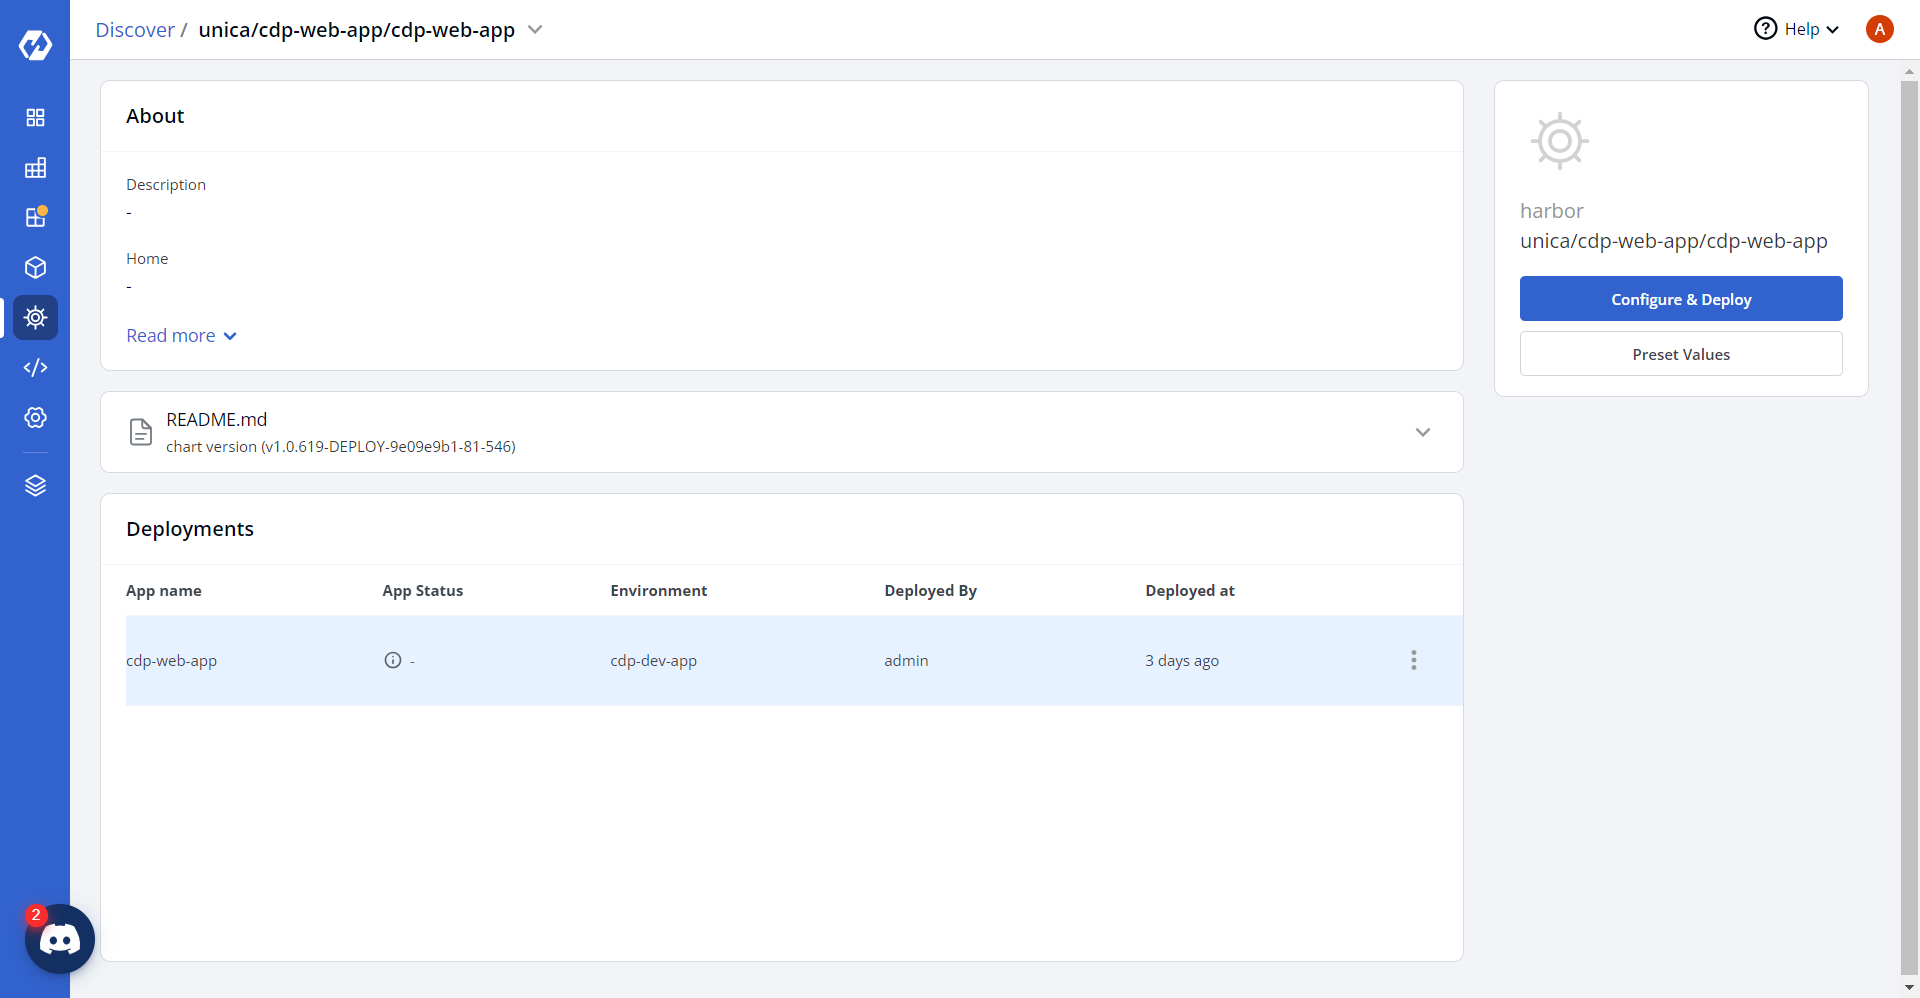The image size is (1920, 998).
Task: Select the stacked layers icon at sidebar bottom
Action: [x=35, y=486]
